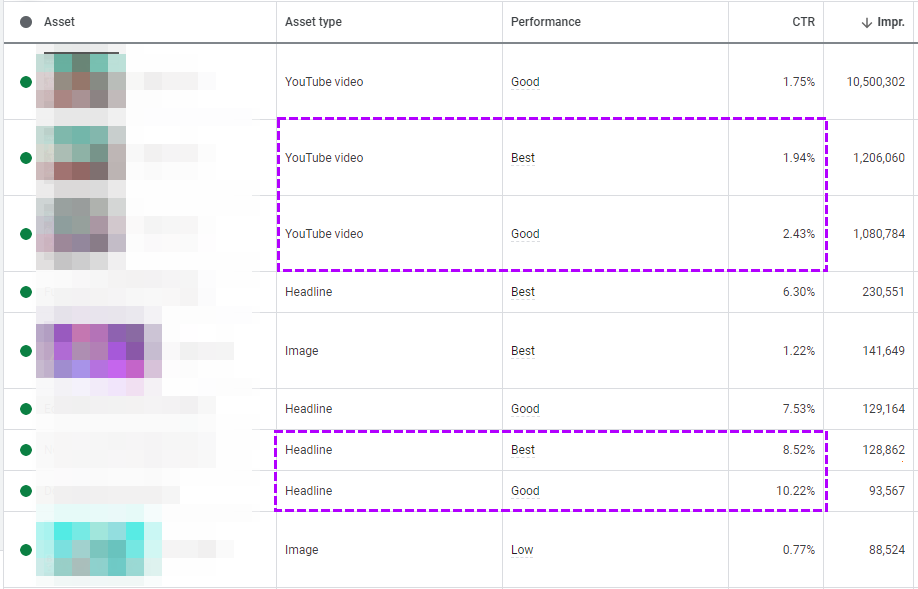Image resolution: width=918 pixels, height=589 pixels.
Task: Click status dot for the Low performance image
Action: [26, 550]
